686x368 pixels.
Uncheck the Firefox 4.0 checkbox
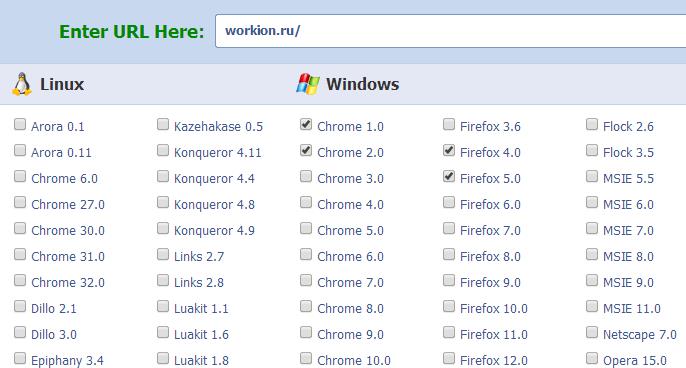click(x=449, y=151)
